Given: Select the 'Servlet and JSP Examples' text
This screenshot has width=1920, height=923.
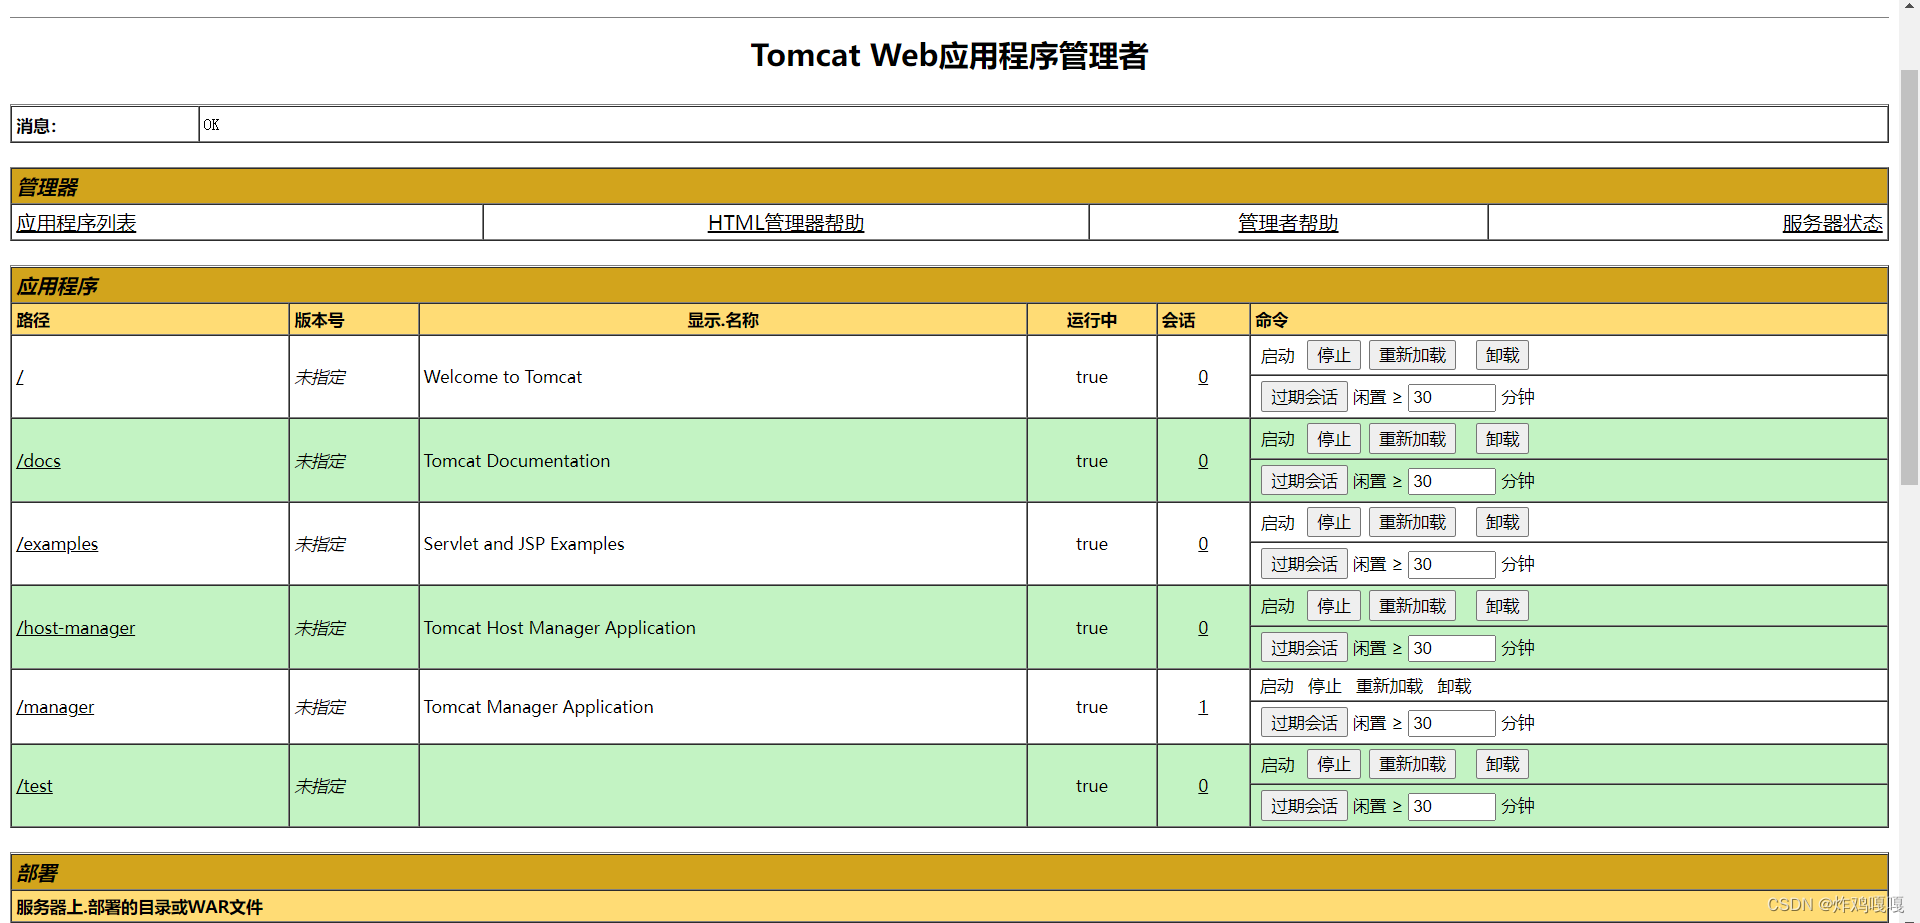Looking at the screenshot, I should click(524, 544).
